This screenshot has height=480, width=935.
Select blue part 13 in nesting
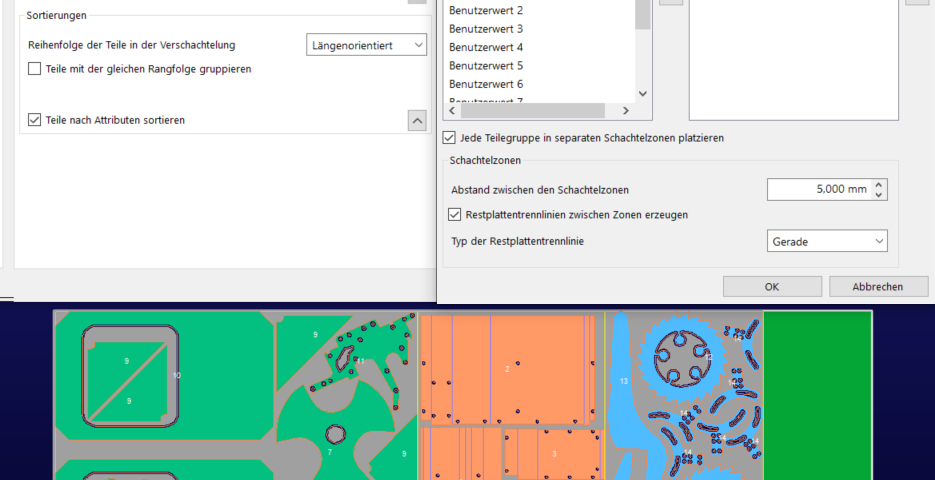click(x=624, y=381)
